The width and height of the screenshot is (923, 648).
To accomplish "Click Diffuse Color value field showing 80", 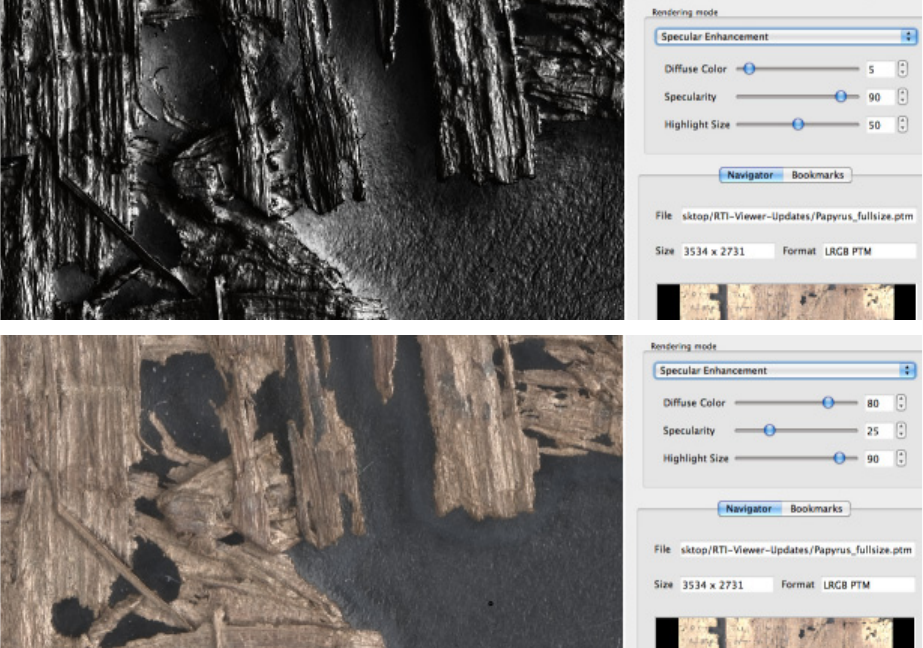I will [879, 403].
